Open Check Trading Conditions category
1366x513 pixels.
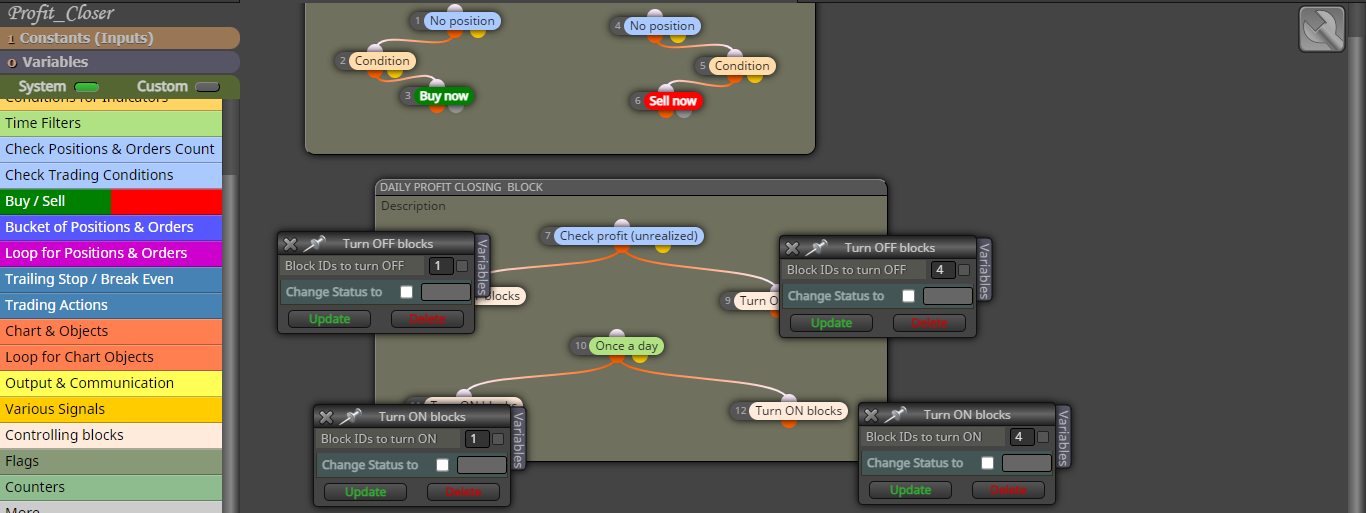point(111,176)
